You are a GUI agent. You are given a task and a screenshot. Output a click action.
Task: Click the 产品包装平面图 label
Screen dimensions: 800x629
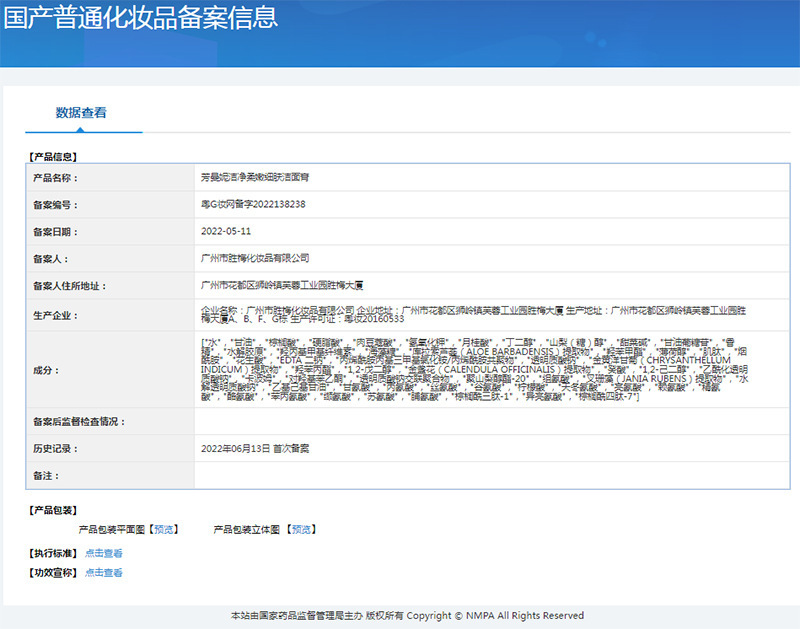pyautogui.click(x=112, y=530)
